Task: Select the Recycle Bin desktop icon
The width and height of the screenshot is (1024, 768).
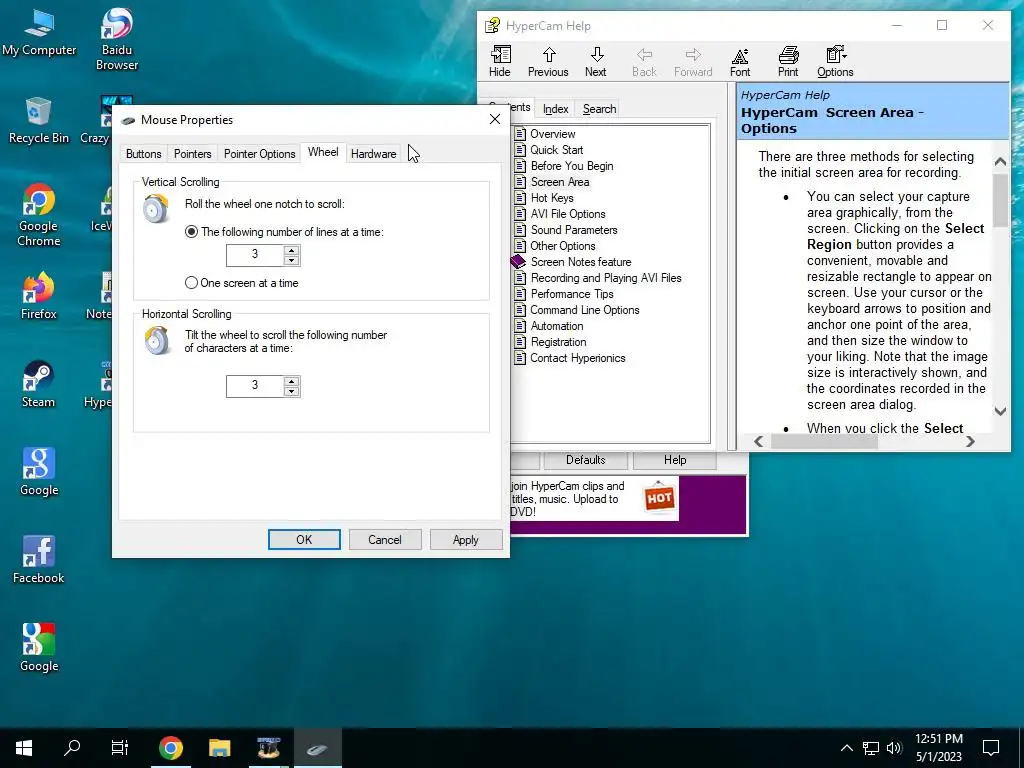Action: (39, 120)
